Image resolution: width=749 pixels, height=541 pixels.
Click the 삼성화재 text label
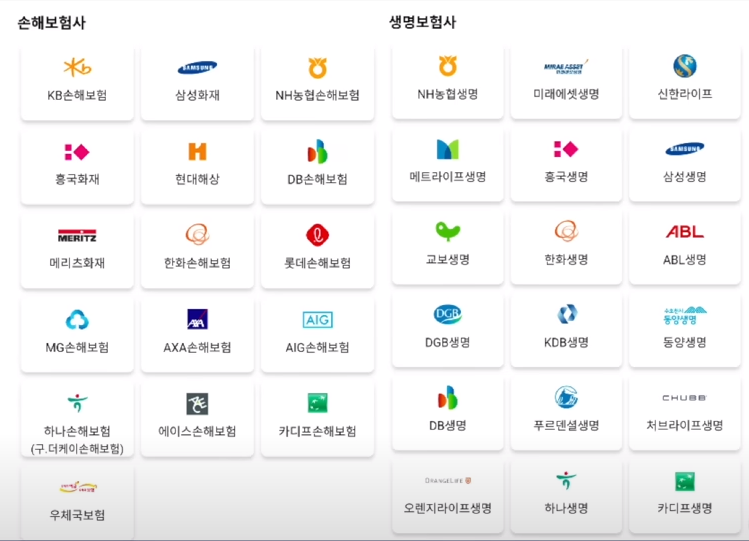tap(197, 95)
